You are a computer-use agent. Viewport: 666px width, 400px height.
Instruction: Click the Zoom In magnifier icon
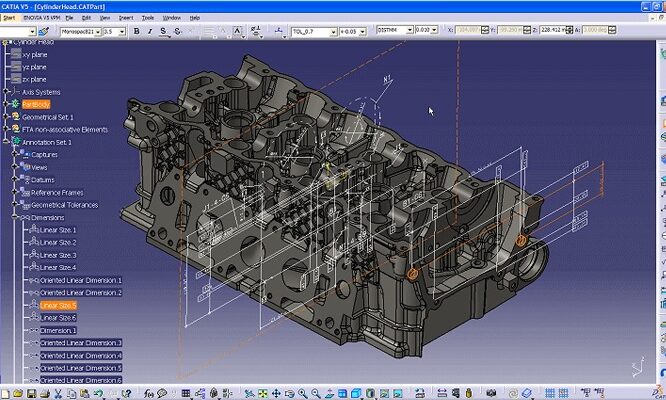[x=302, y=393]
